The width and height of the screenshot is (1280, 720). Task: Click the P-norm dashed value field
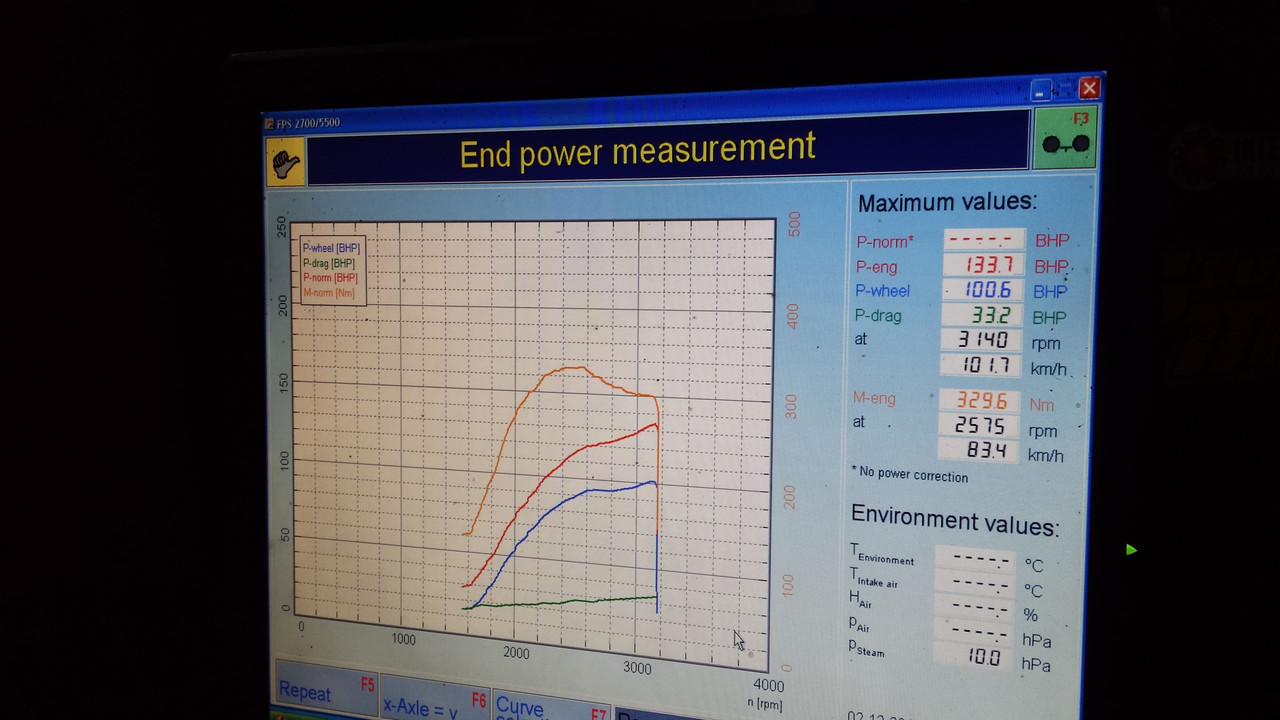coord(984,240)
